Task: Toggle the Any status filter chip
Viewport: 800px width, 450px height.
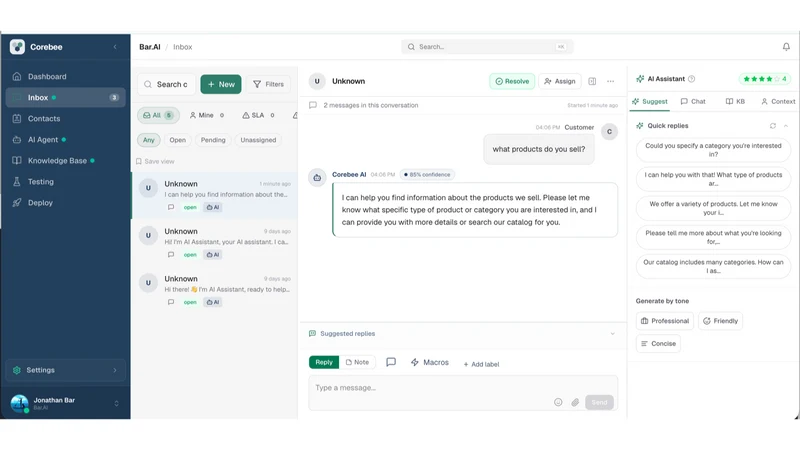Action: coord(148,140)
